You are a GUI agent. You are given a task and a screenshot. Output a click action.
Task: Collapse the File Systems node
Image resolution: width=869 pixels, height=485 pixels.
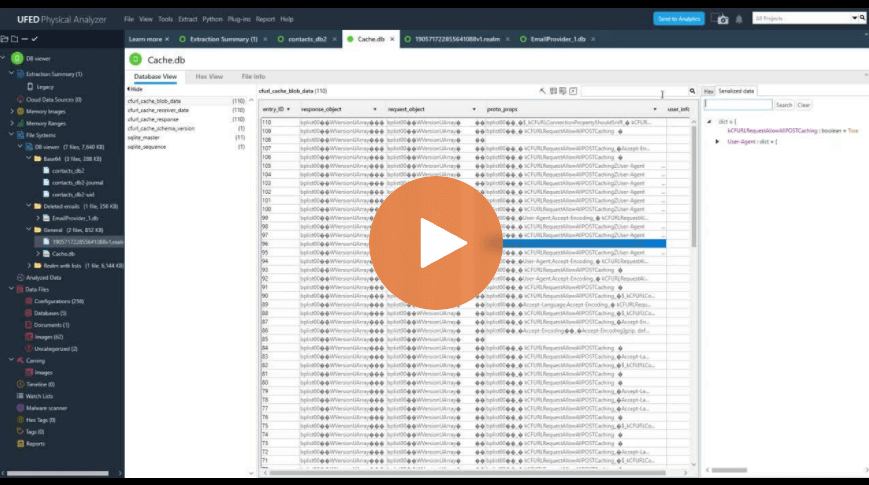(11, 134)
